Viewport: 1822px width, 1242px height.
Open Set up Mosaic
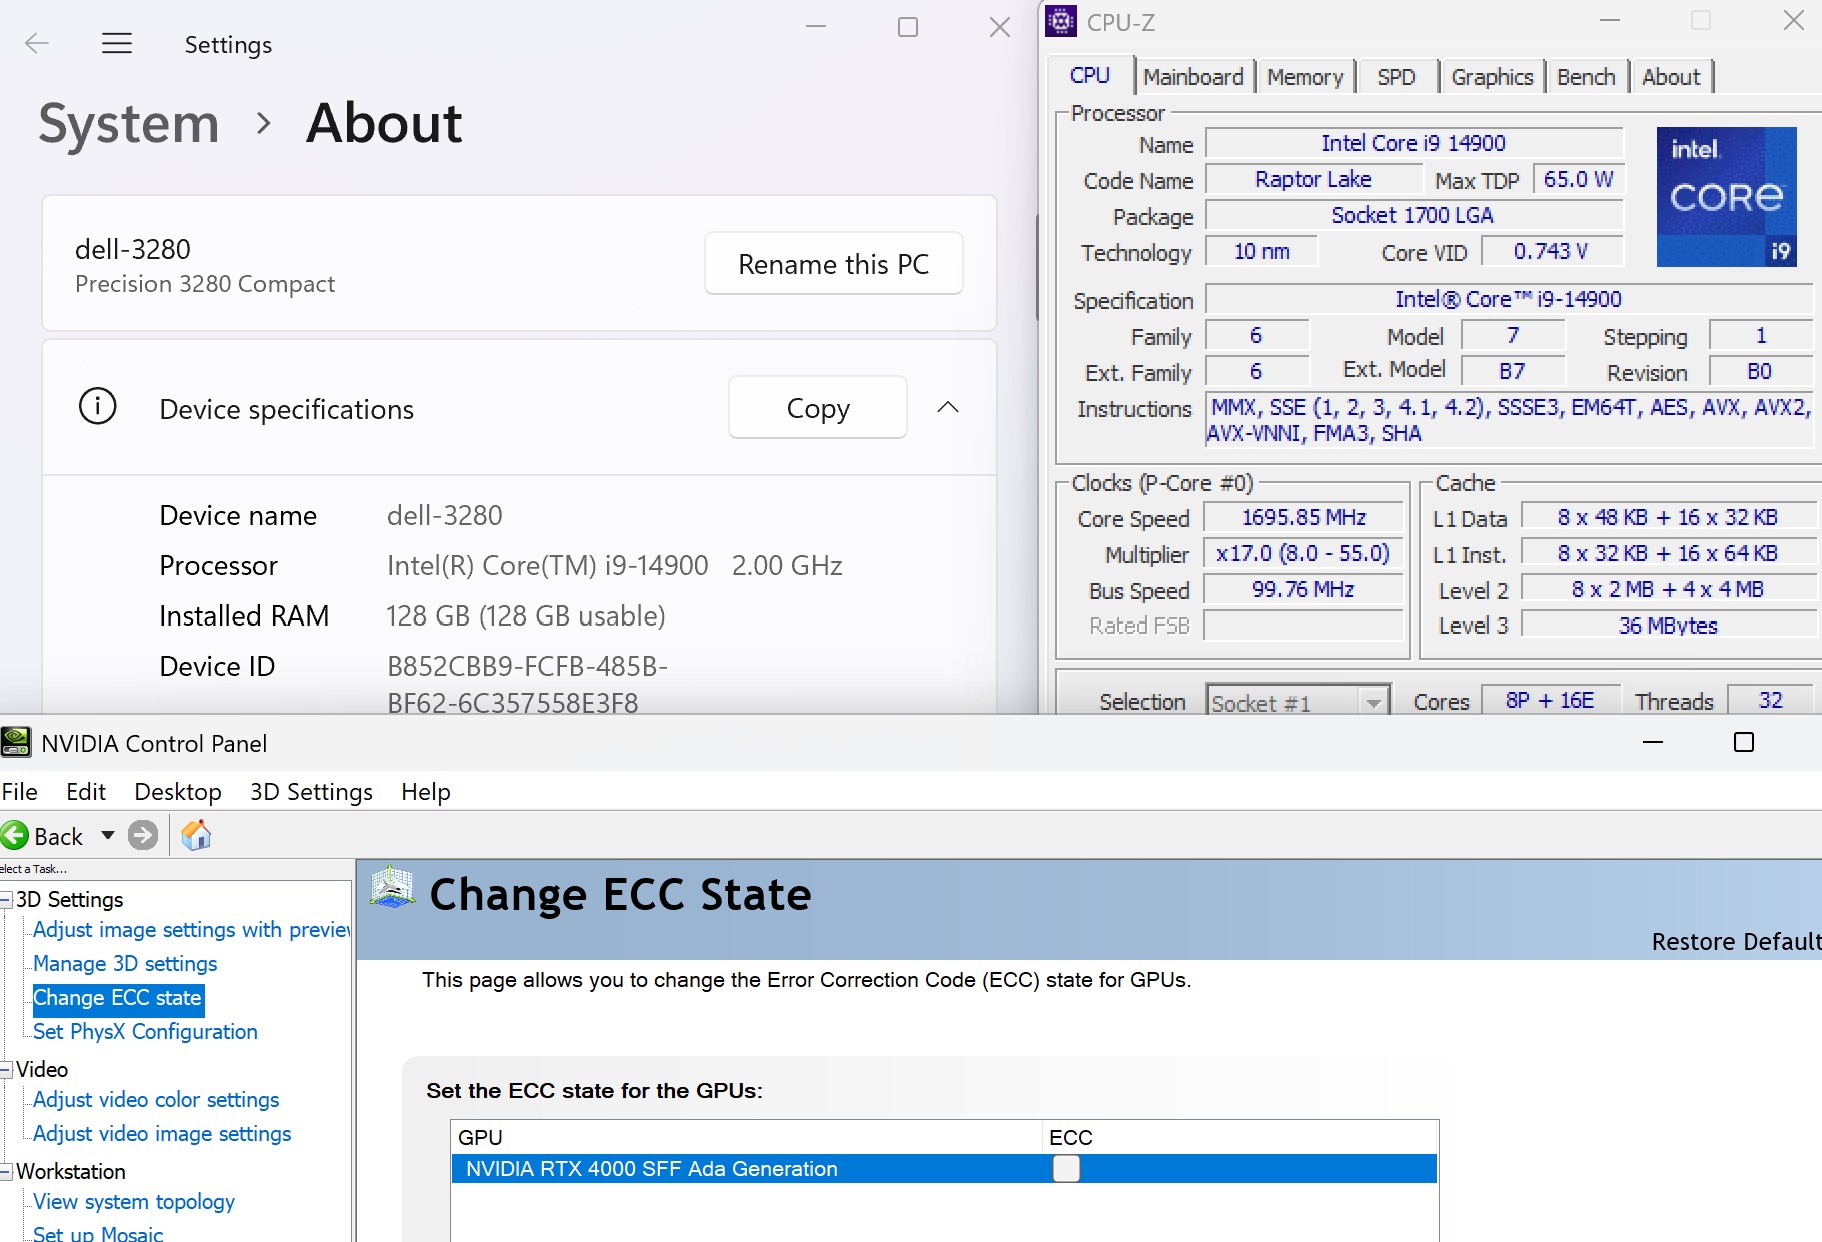tap(98, 1234)
